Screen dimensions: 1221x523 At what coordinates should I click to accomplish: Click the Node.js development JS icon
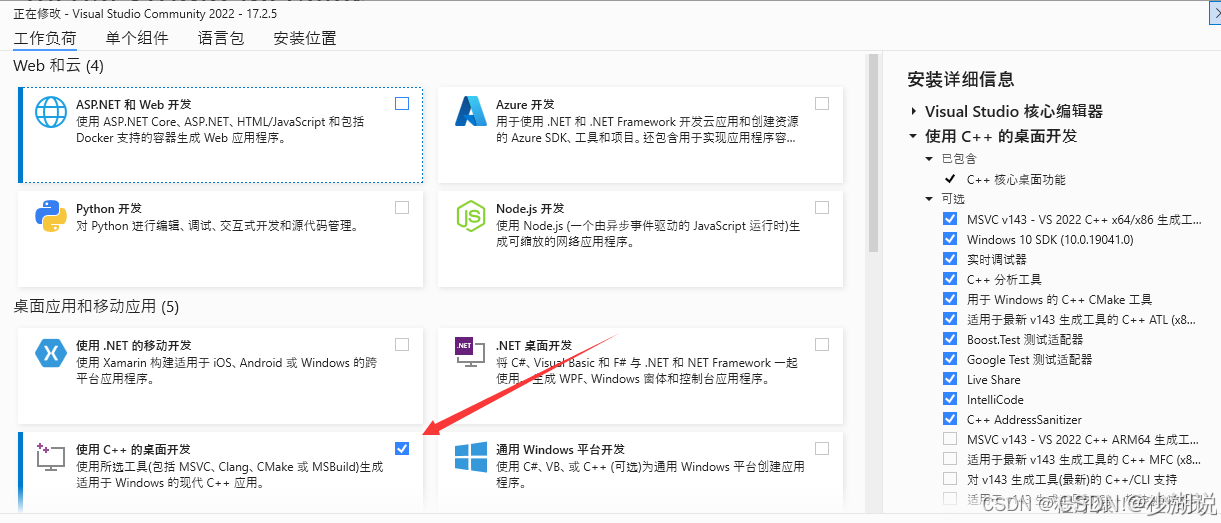coord(470,216)
